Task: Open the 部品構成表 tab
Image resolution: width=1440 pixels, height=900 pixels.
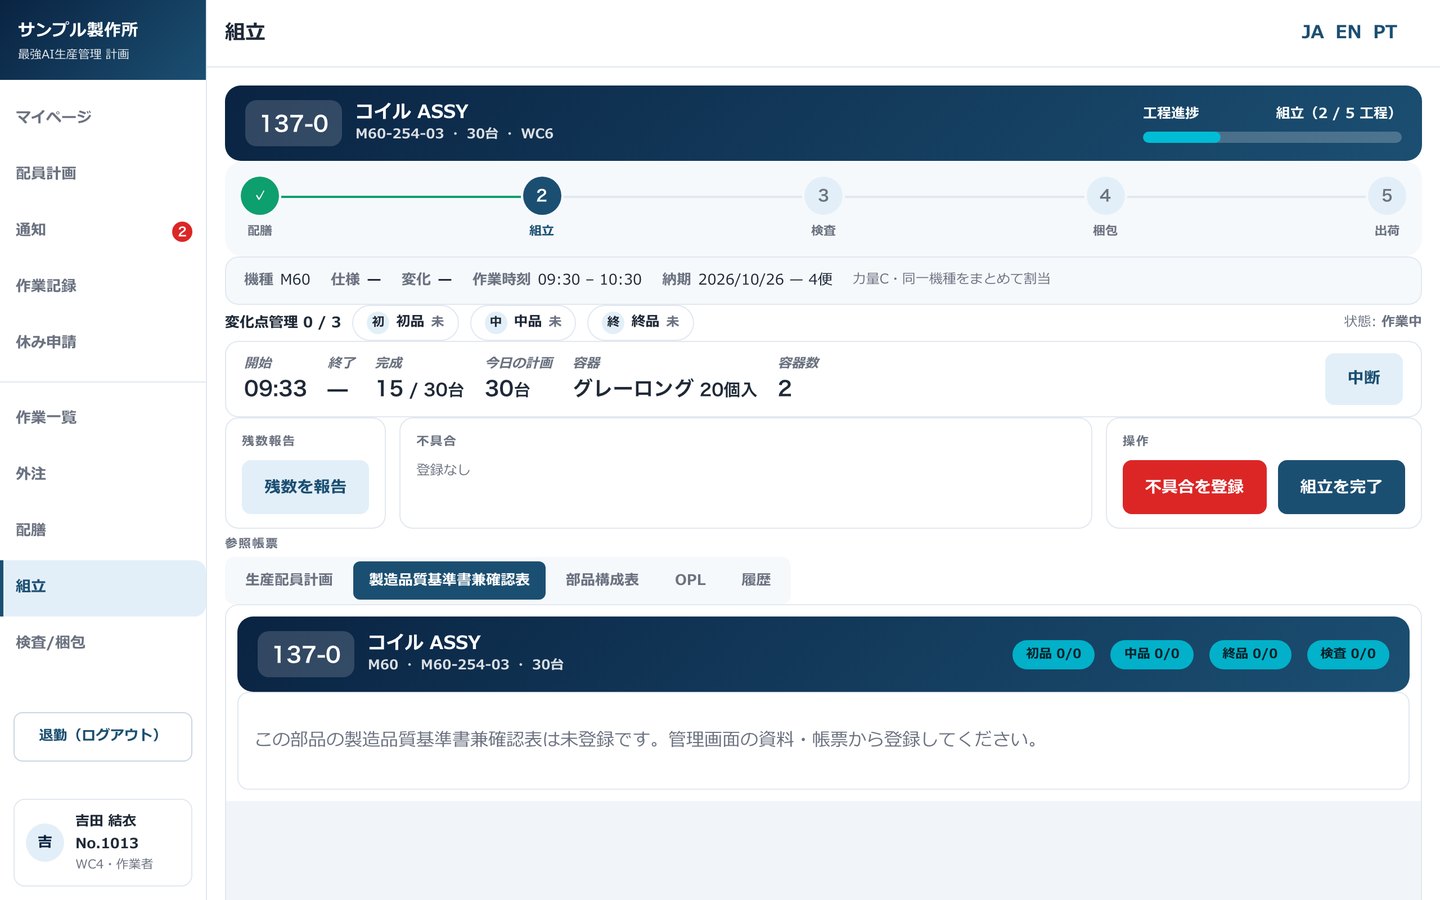Action: click(602, 580)
